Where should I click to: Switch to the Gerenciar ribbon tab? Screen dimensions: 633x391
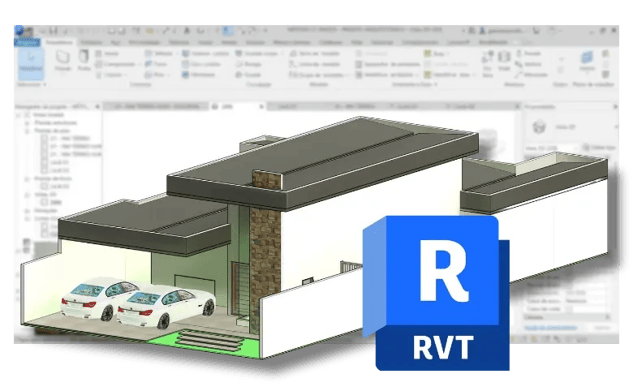382,42
